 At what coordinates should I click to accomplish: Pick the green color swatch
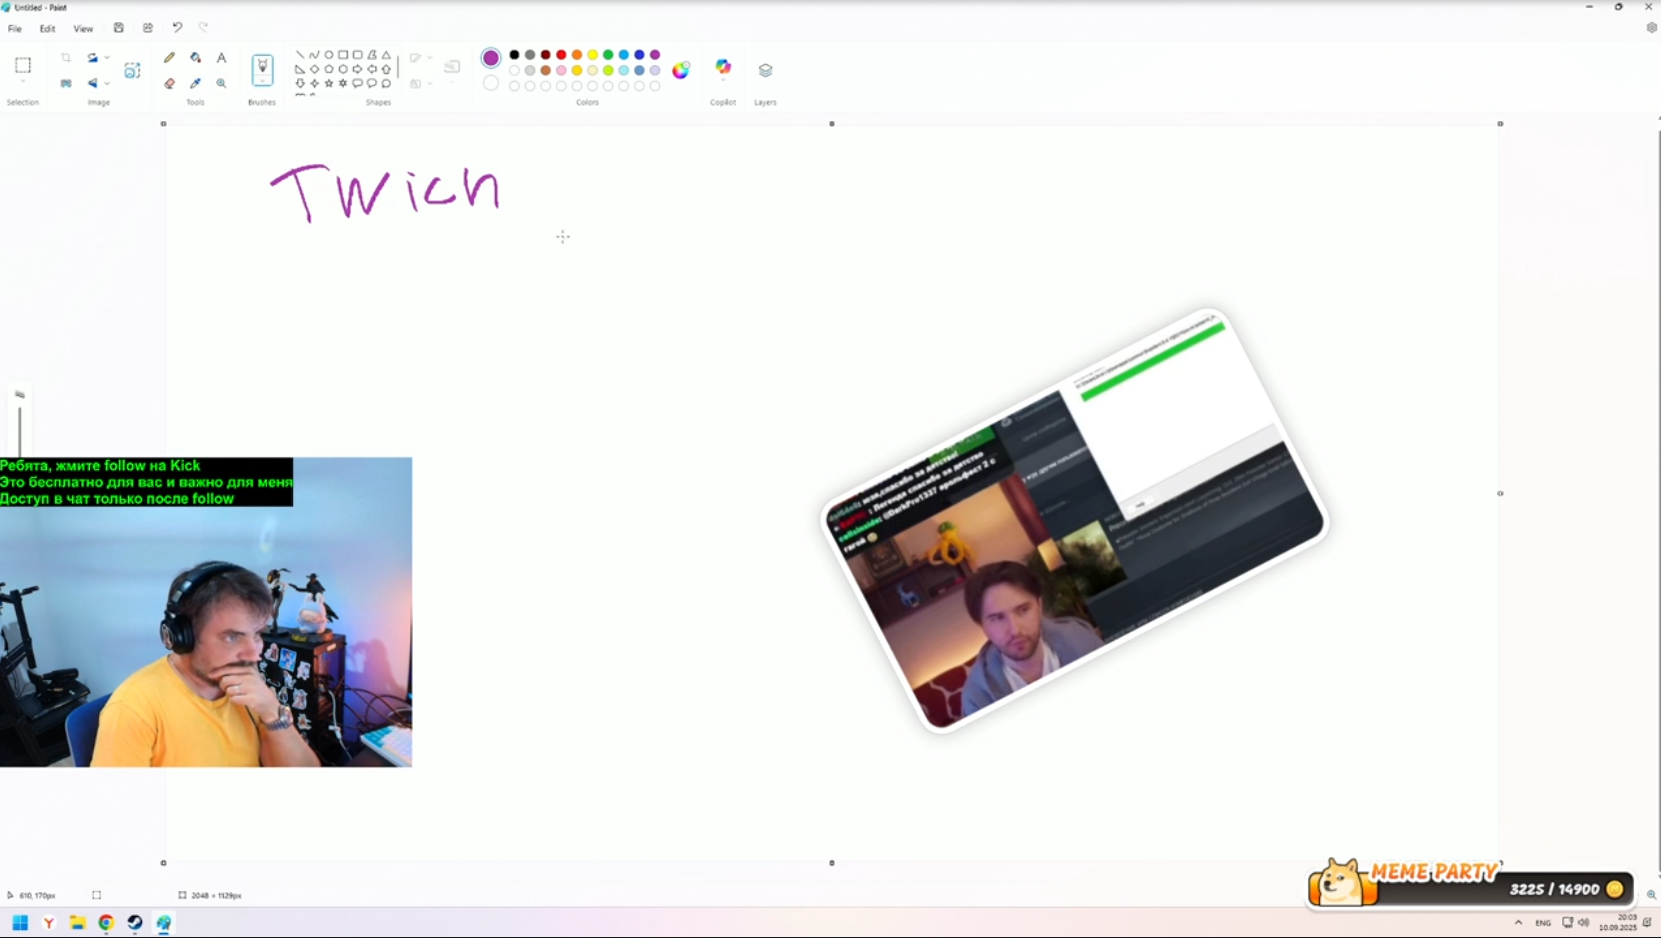pos(608,55)
